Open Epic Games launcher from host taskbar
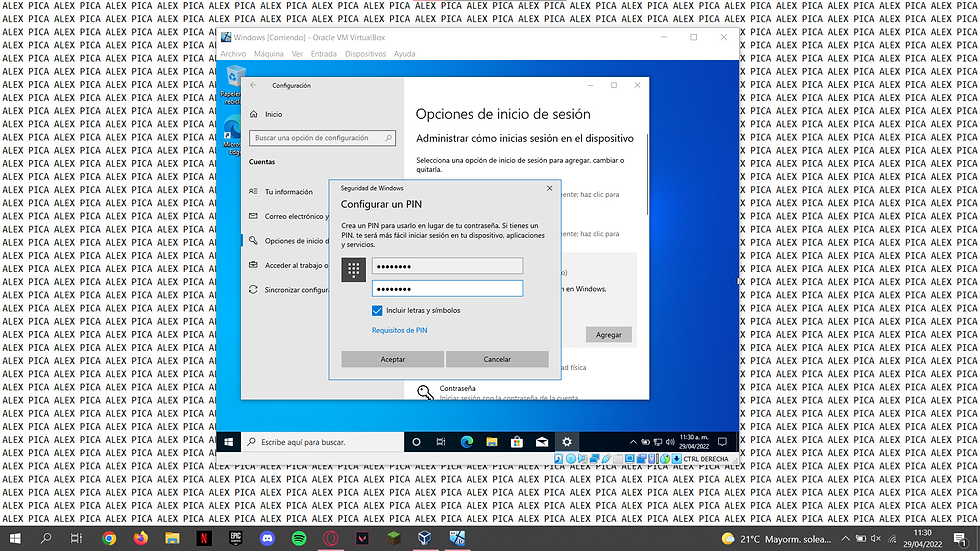The image size is (980, 551). click(x=236, y=539)
